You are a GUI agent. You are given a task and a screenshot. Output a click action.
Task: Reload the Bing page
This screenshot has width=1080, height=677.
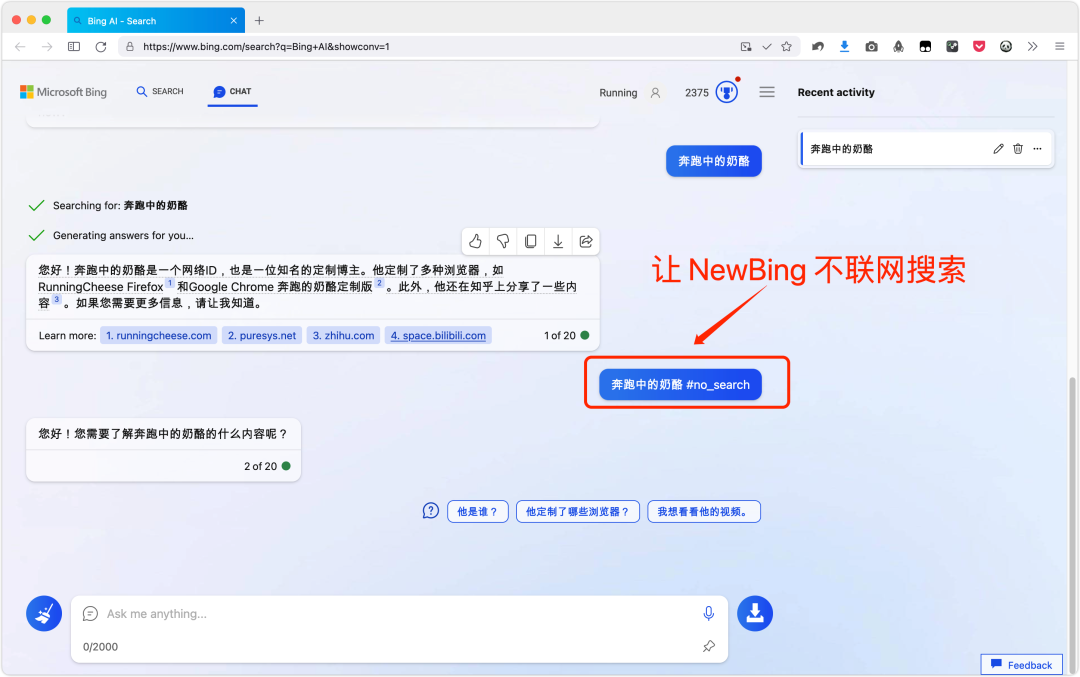101,47
